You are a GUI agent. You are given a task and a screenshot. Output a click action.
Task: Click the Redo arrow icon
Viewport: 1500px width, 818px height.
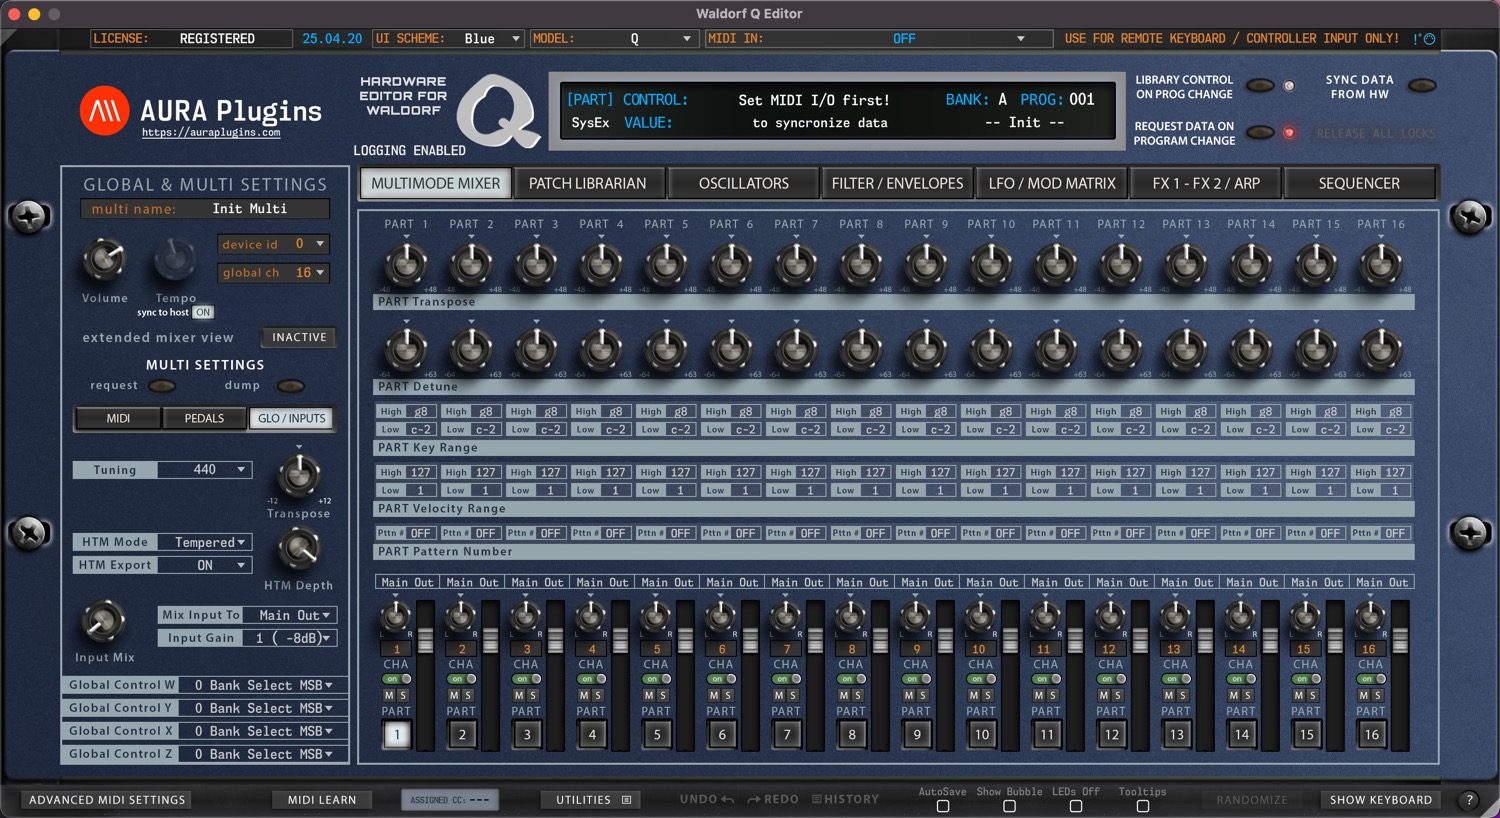754,799
